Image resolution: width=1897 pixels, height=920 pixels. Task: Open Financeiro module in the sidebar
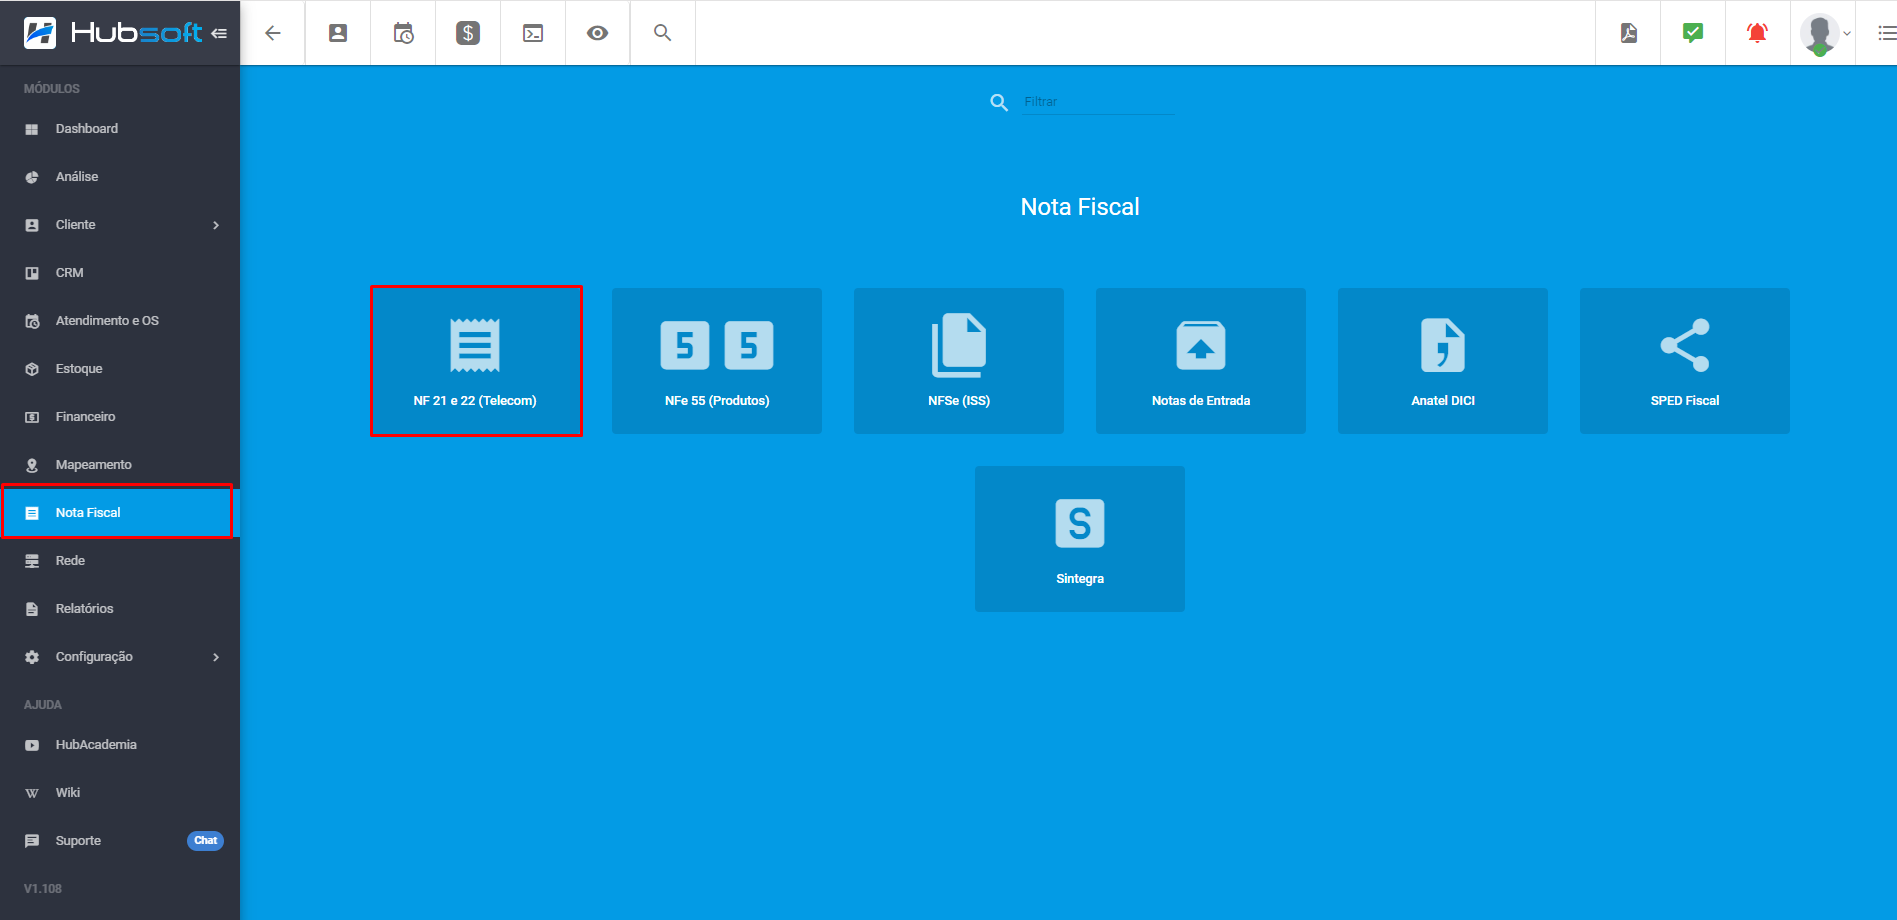click(x=120, y=417)
